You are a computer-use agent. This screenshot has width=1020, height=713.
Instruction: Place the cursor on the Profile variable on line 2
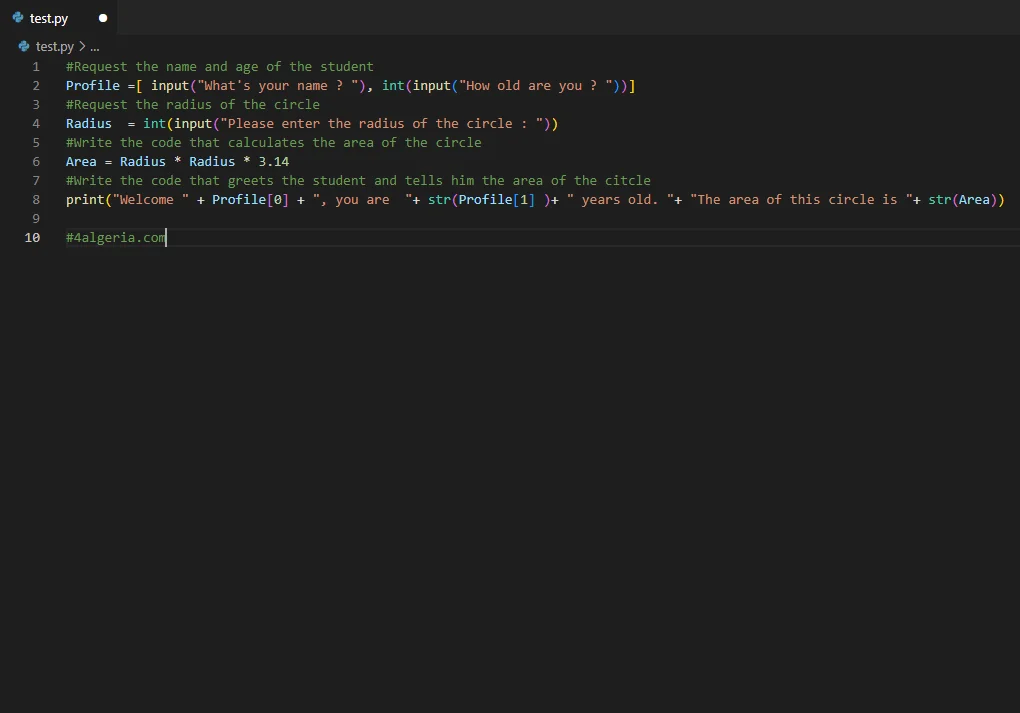click(x=92, y=86)
